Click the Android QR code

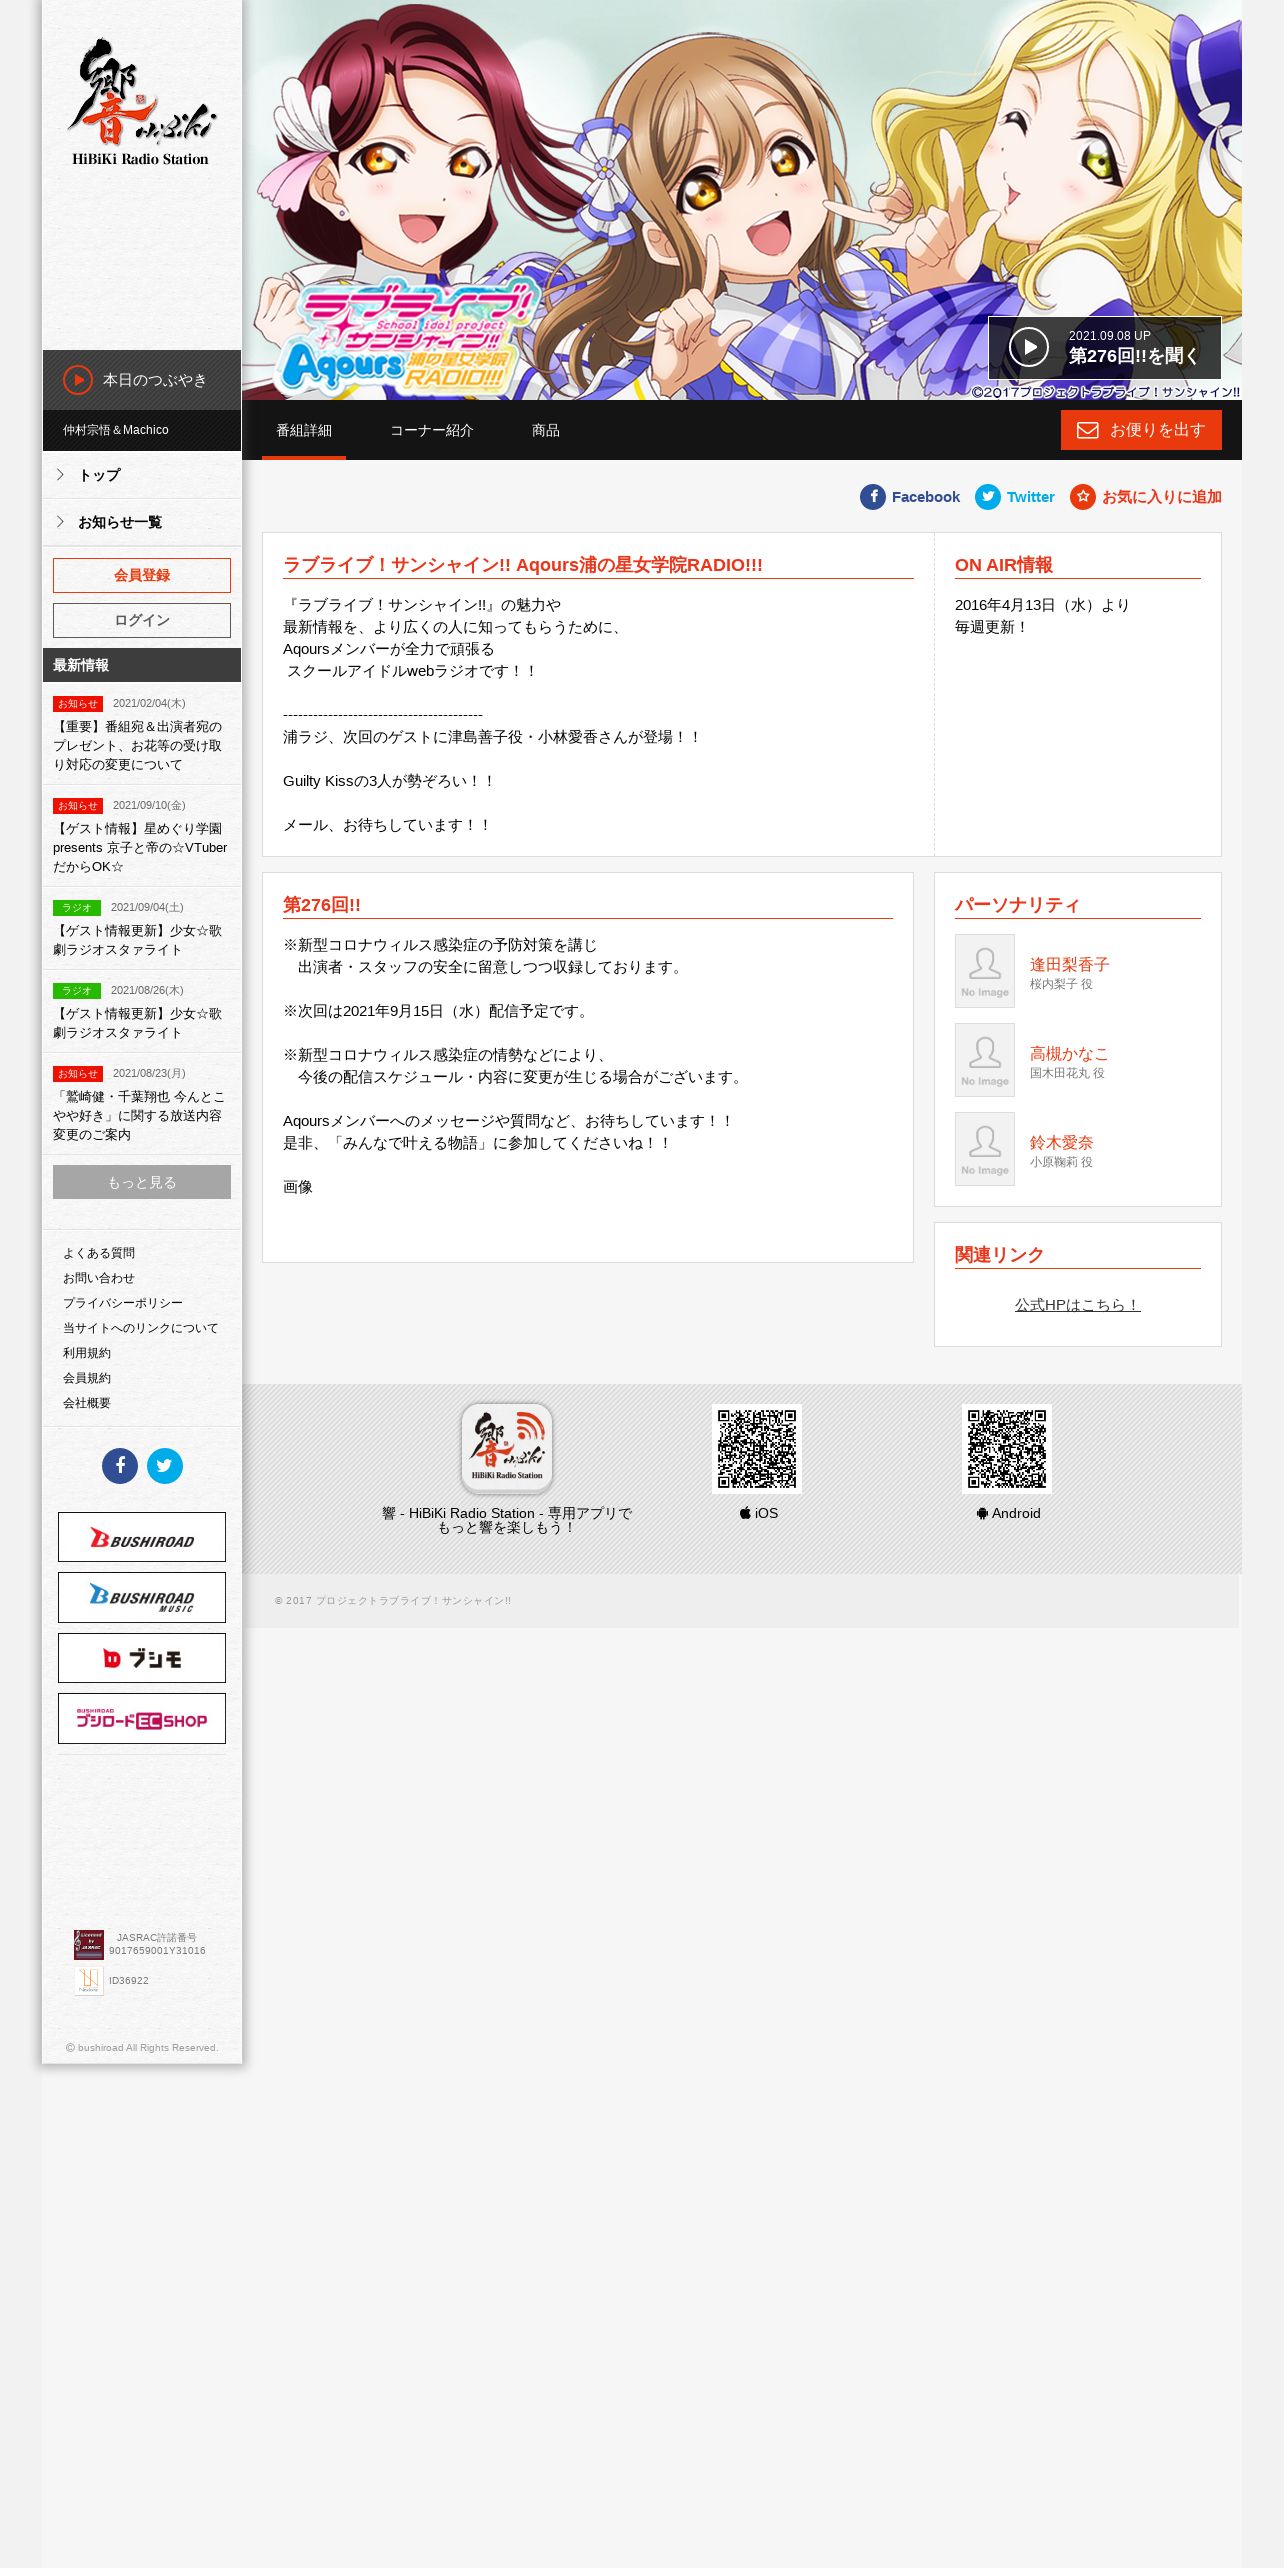(1007, 1449)
